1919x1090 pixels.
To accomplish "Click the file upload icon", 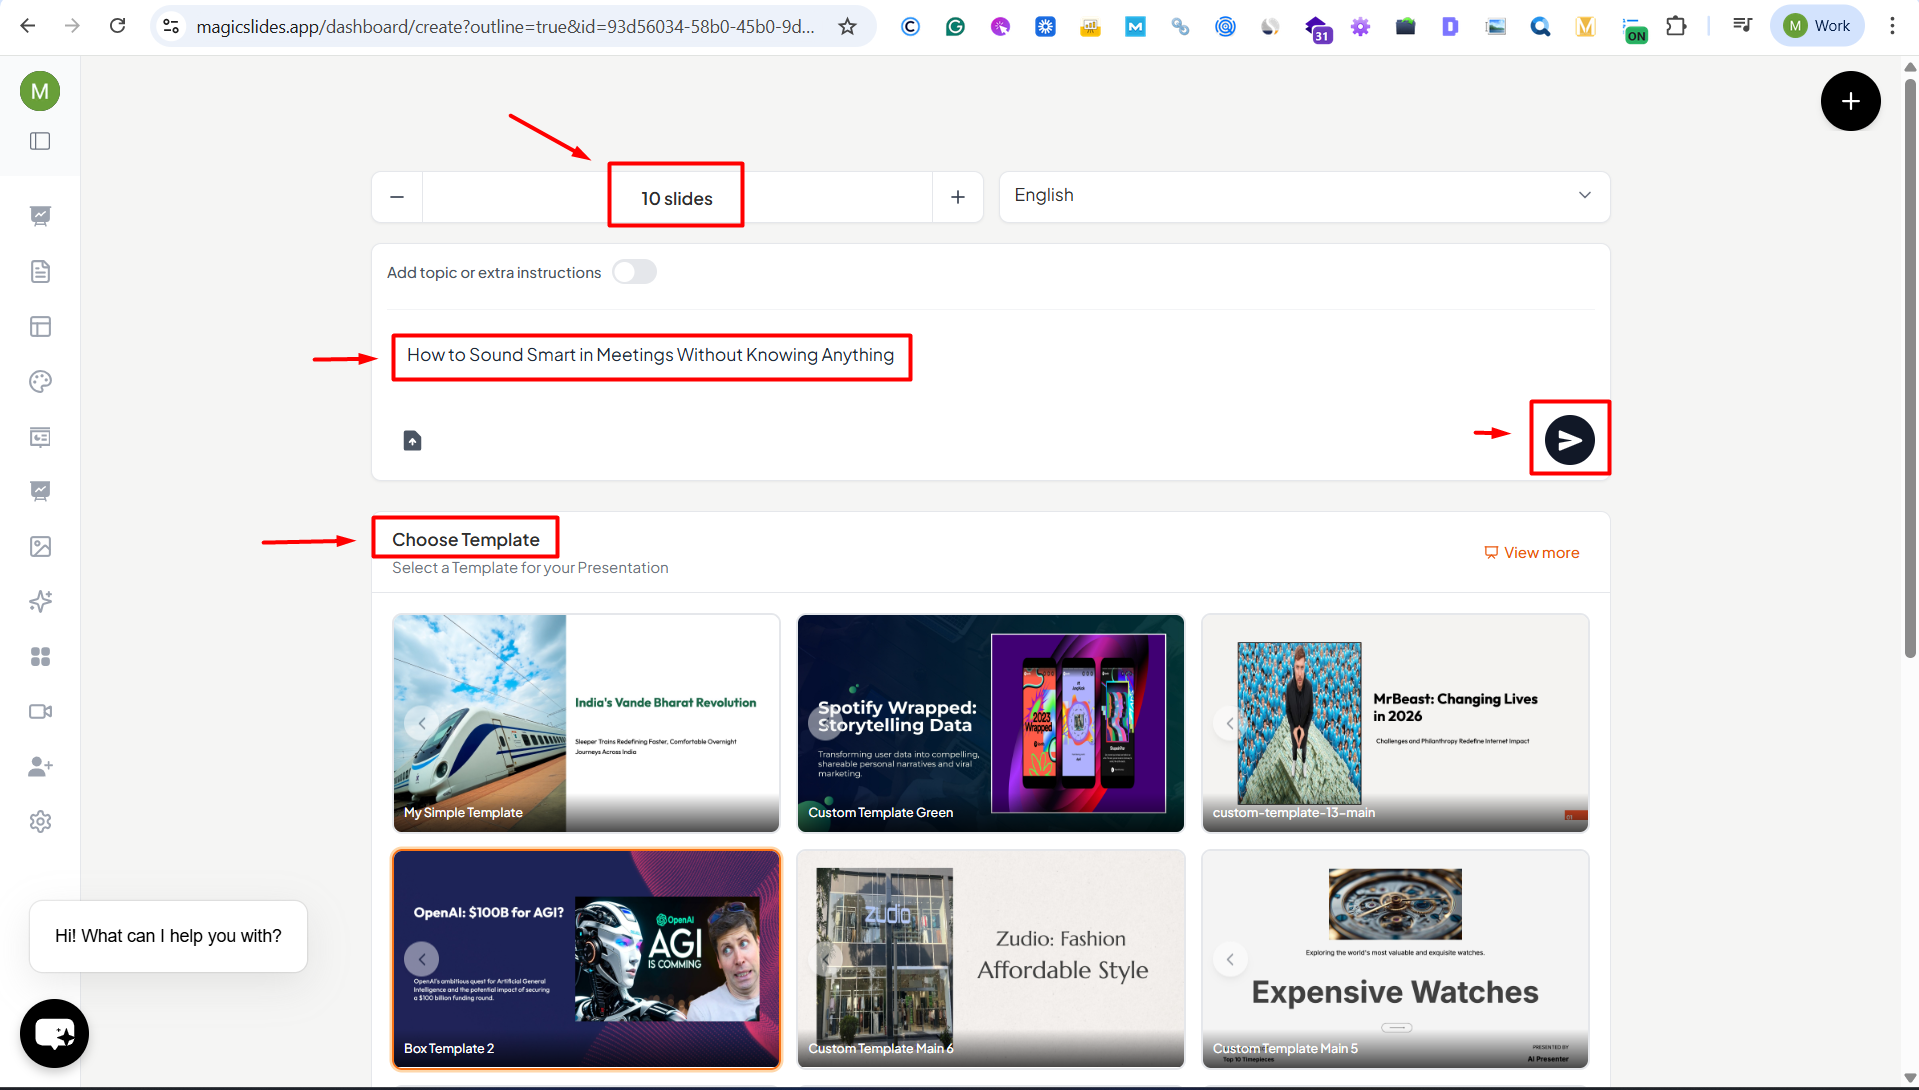I will (412, 441).
